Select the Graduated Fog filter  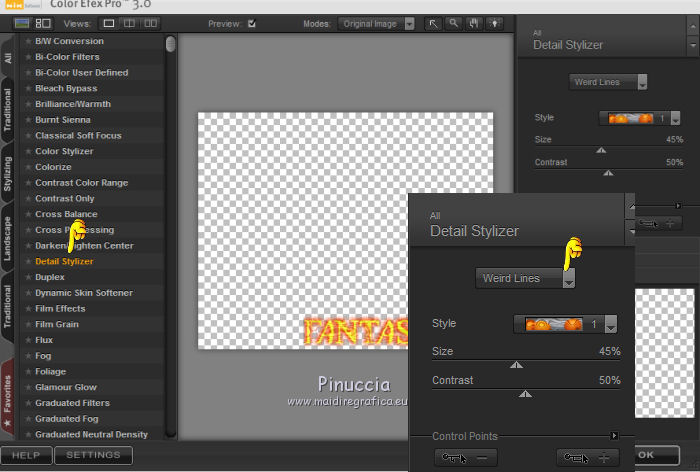point(67,419)
